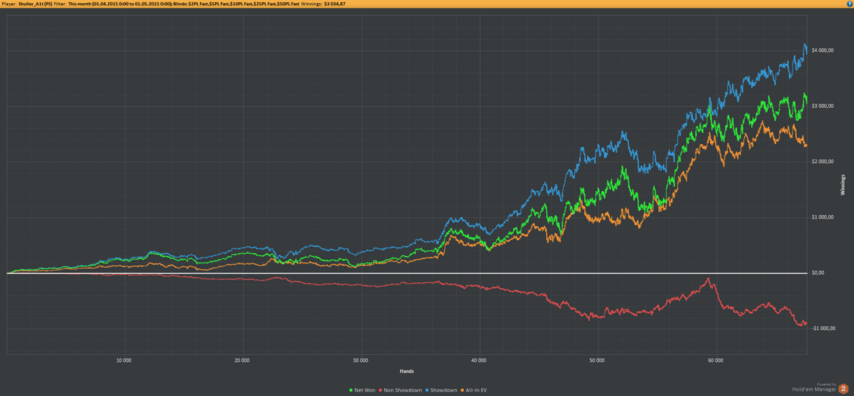Click the player name Shuller_A1t in header
This screenshot has width=854, height=396.
pyautogui.click(x=35, y=4)
